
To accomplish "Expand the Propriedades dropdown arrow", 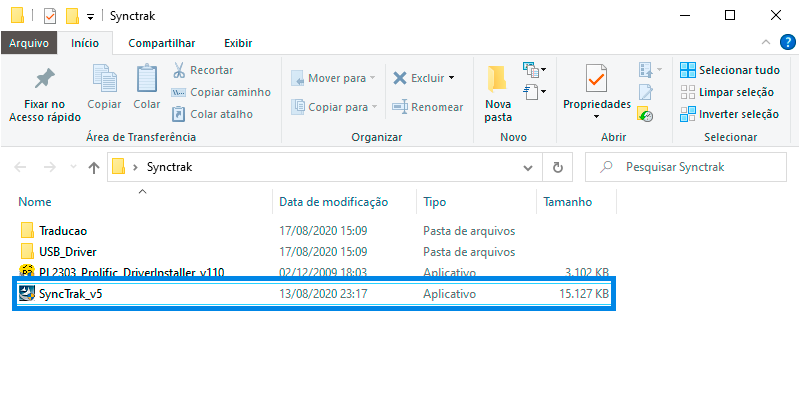I will point(596,117).
